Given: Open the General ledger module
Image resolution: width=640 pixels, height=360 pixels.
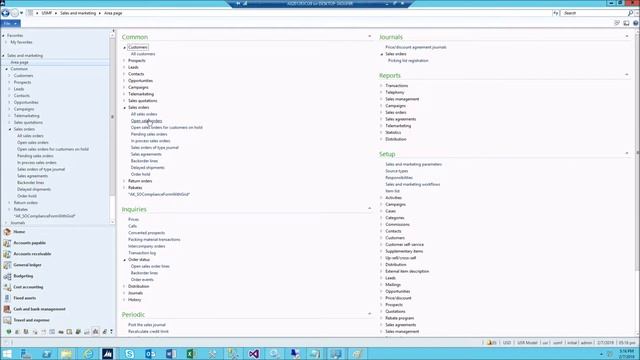Looking at the screenshot, I should pyautogui.click(x=27, y=265).
